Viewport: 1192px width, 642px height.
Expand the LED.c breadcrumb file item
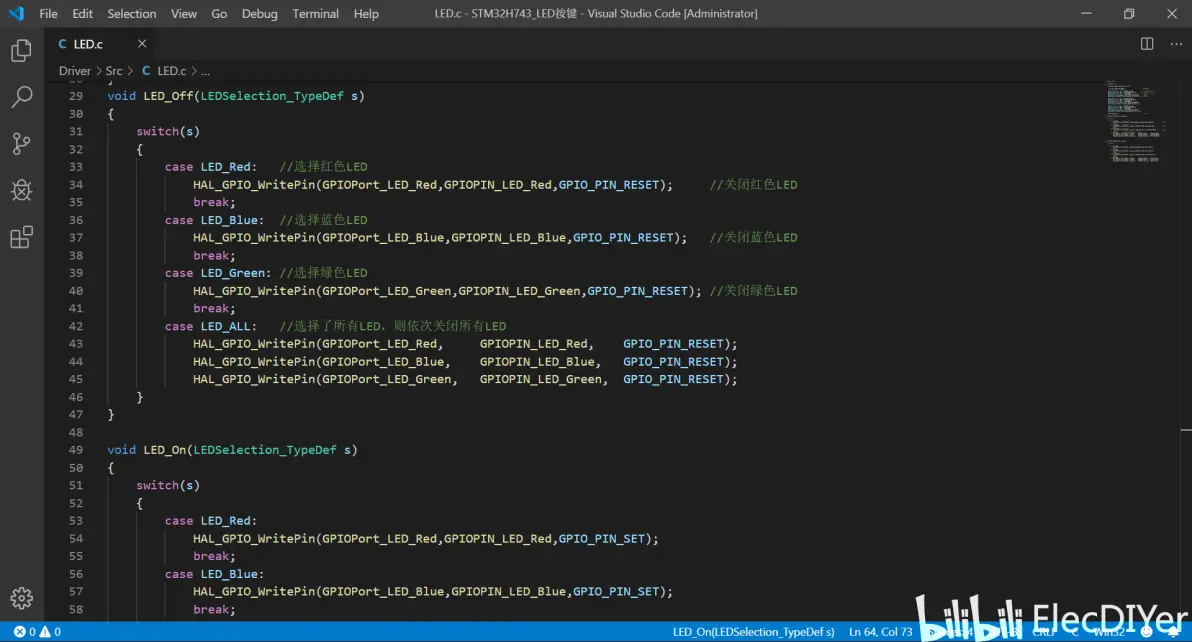[x=171, y=71]
